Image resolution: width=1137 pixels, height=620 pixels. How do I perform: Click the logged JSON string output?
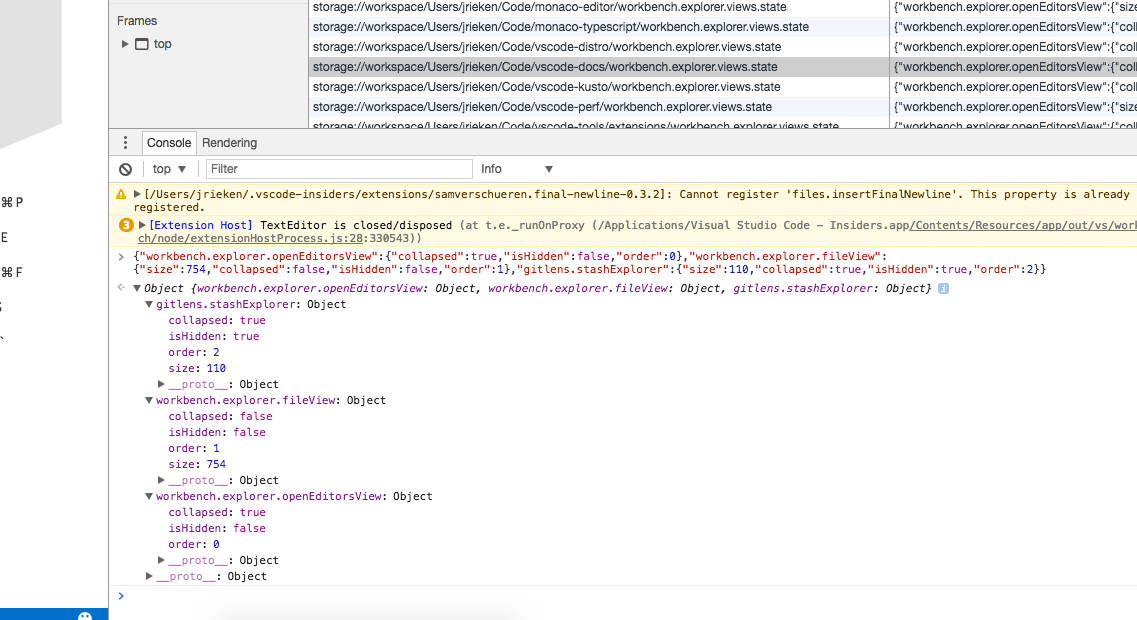click(x=590, y=263)
